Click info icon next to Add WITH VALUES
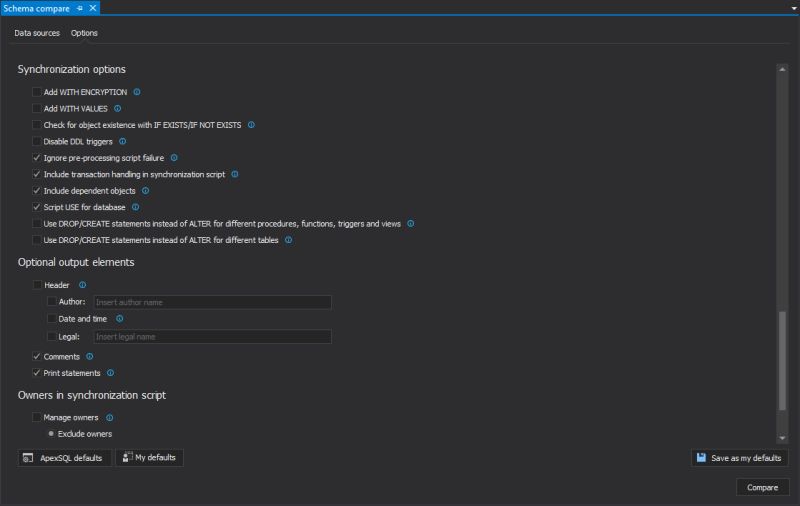Viewport: 800px width, 506px height. coord(117,108)
